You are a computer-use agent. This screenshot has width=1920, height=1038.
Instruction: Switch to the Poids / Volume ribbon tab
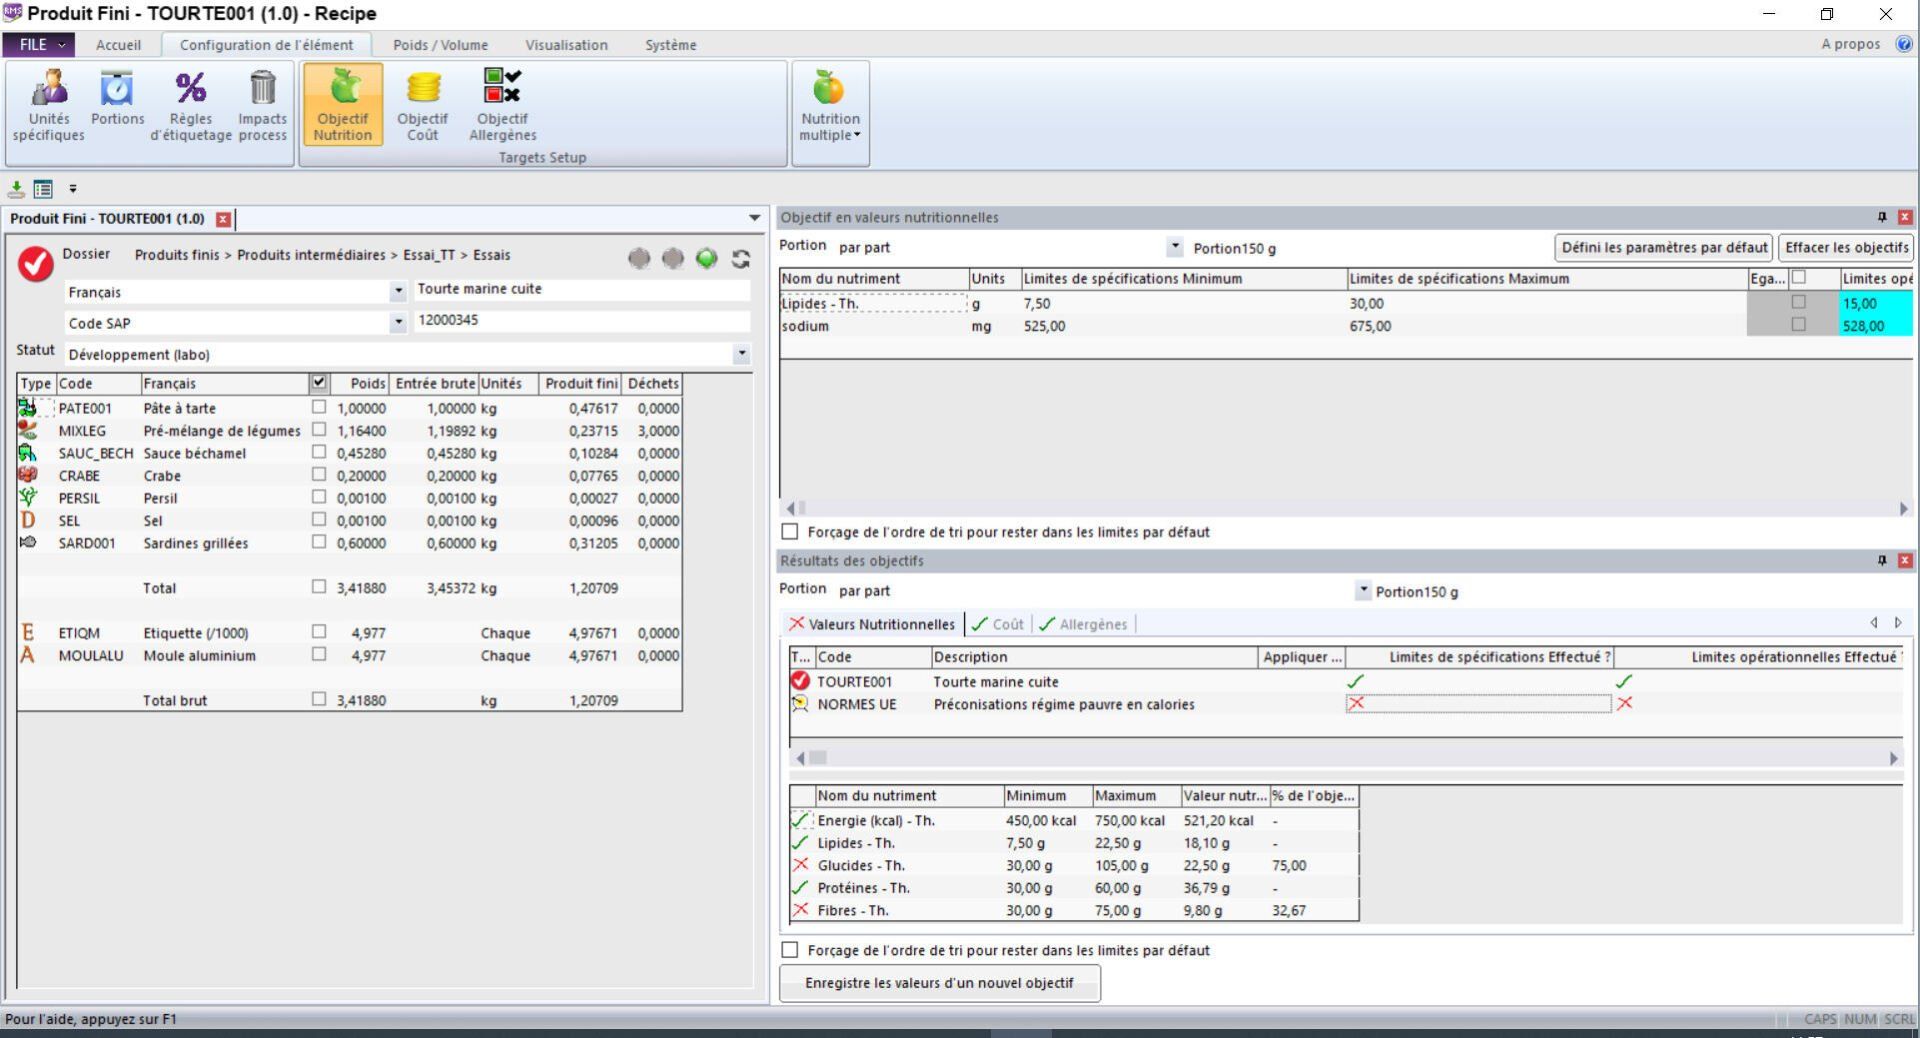[440, 45]
